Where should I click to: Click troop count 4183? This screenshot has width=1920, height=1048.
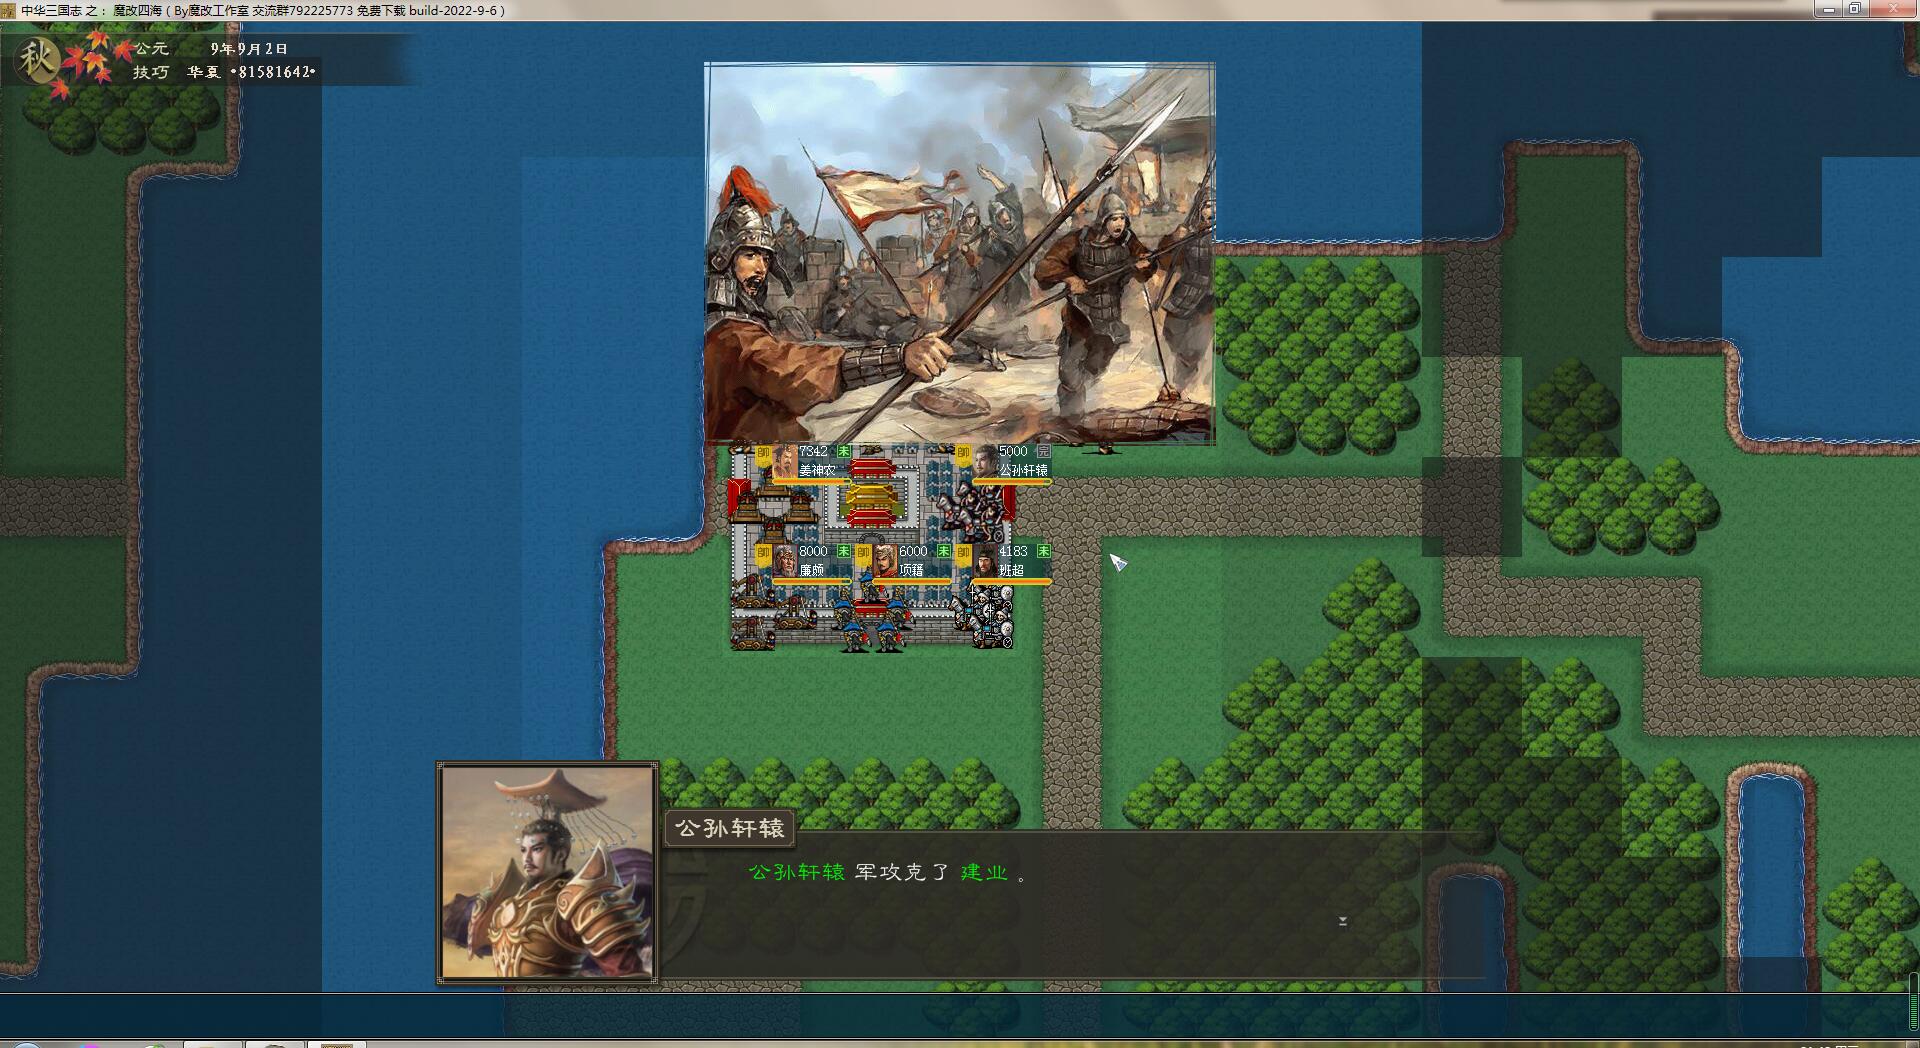click(x=1013, y=551)
